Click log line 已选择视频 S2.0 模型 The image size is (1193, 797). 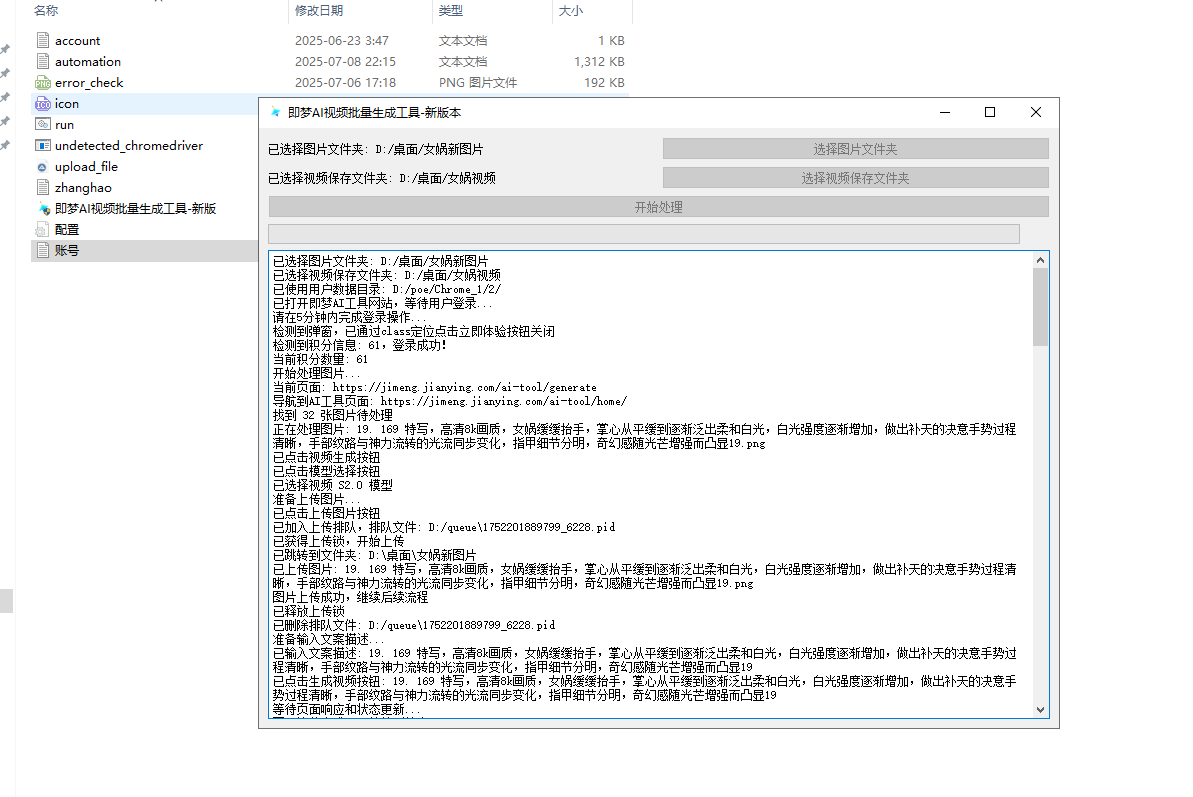tap(332, 485)
